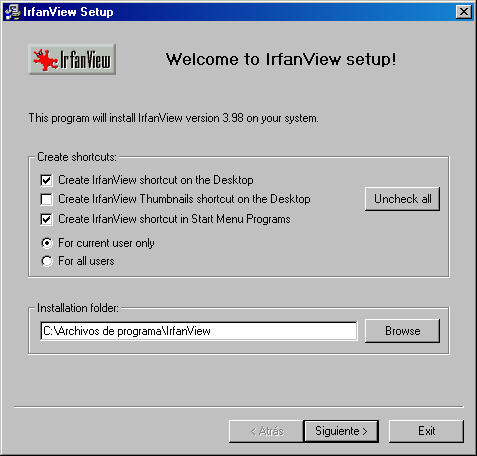Click the version 3.98 install description text
Image resolution: width=477 pixels, height=456 pixels.
coord(173,118)
